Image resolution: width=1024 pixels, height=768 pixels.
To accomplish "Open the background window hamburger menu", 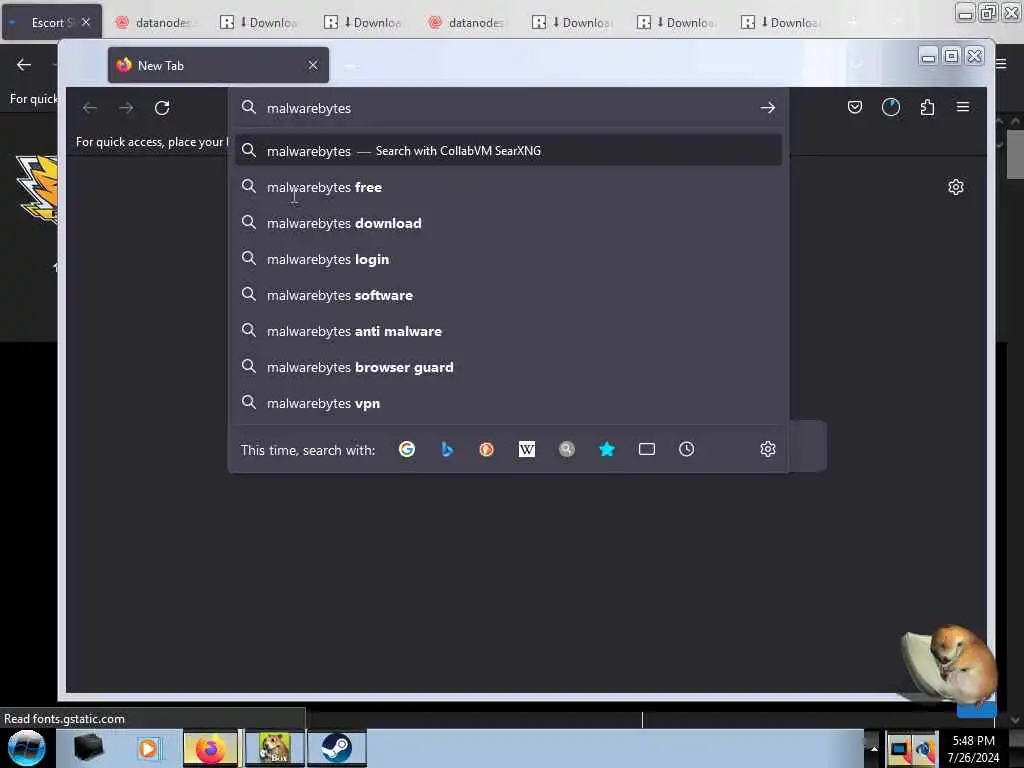I will pyautogui.click(x=1002, y=64).
